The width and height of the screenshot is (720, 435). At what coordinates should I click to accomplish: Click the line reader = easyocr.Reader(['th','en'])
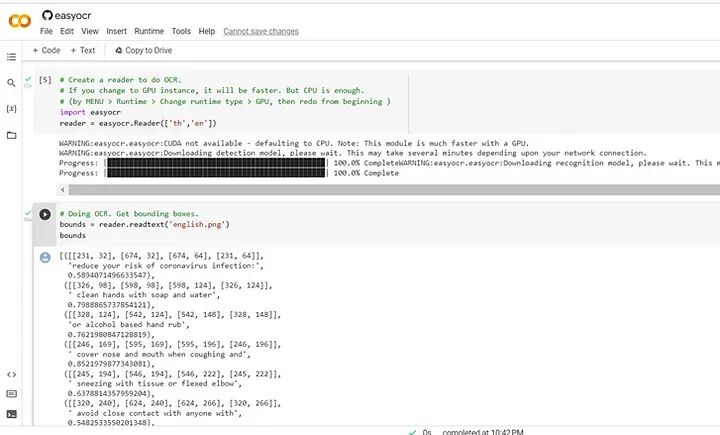[x=138, y=124]
